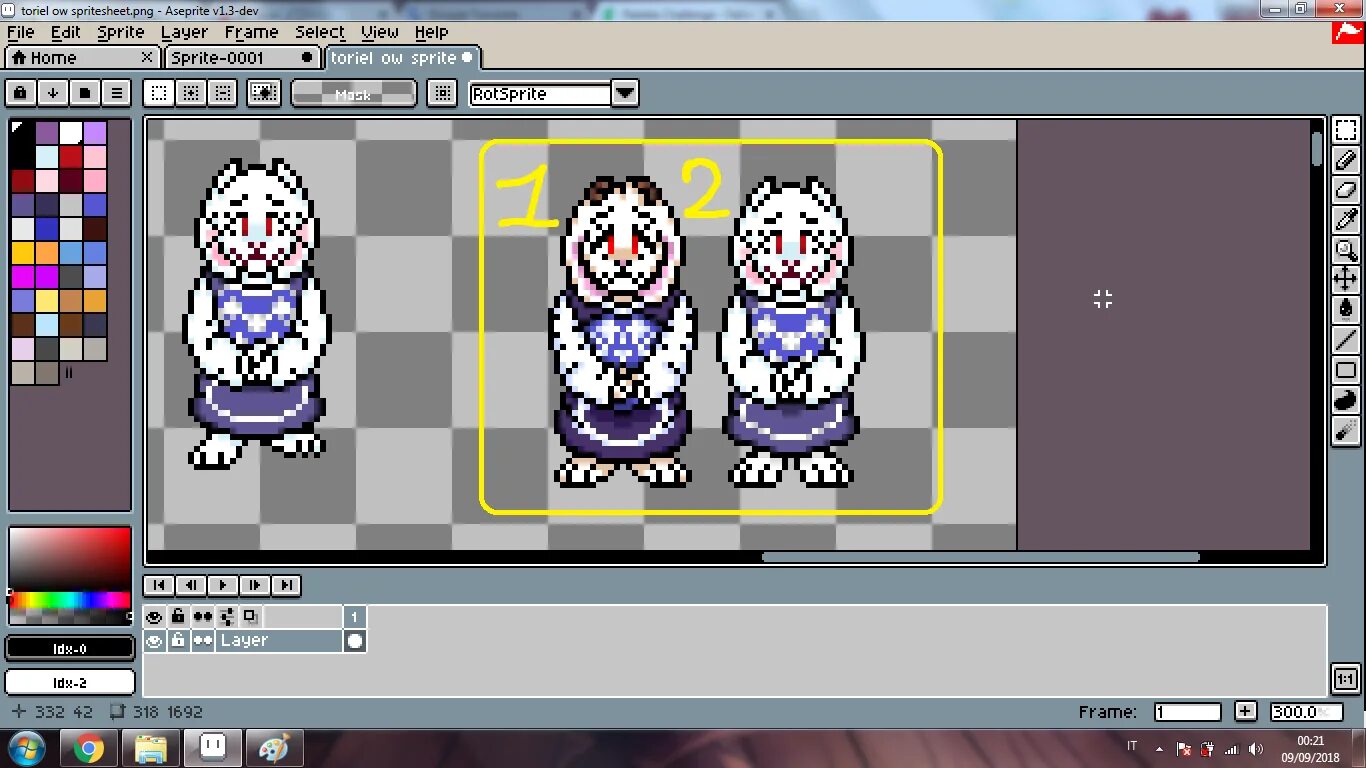This screenshot has height=768, width=1366.
Task: Select the Eraser tool
Action: pyautogui.click(x=1346, y=190)
